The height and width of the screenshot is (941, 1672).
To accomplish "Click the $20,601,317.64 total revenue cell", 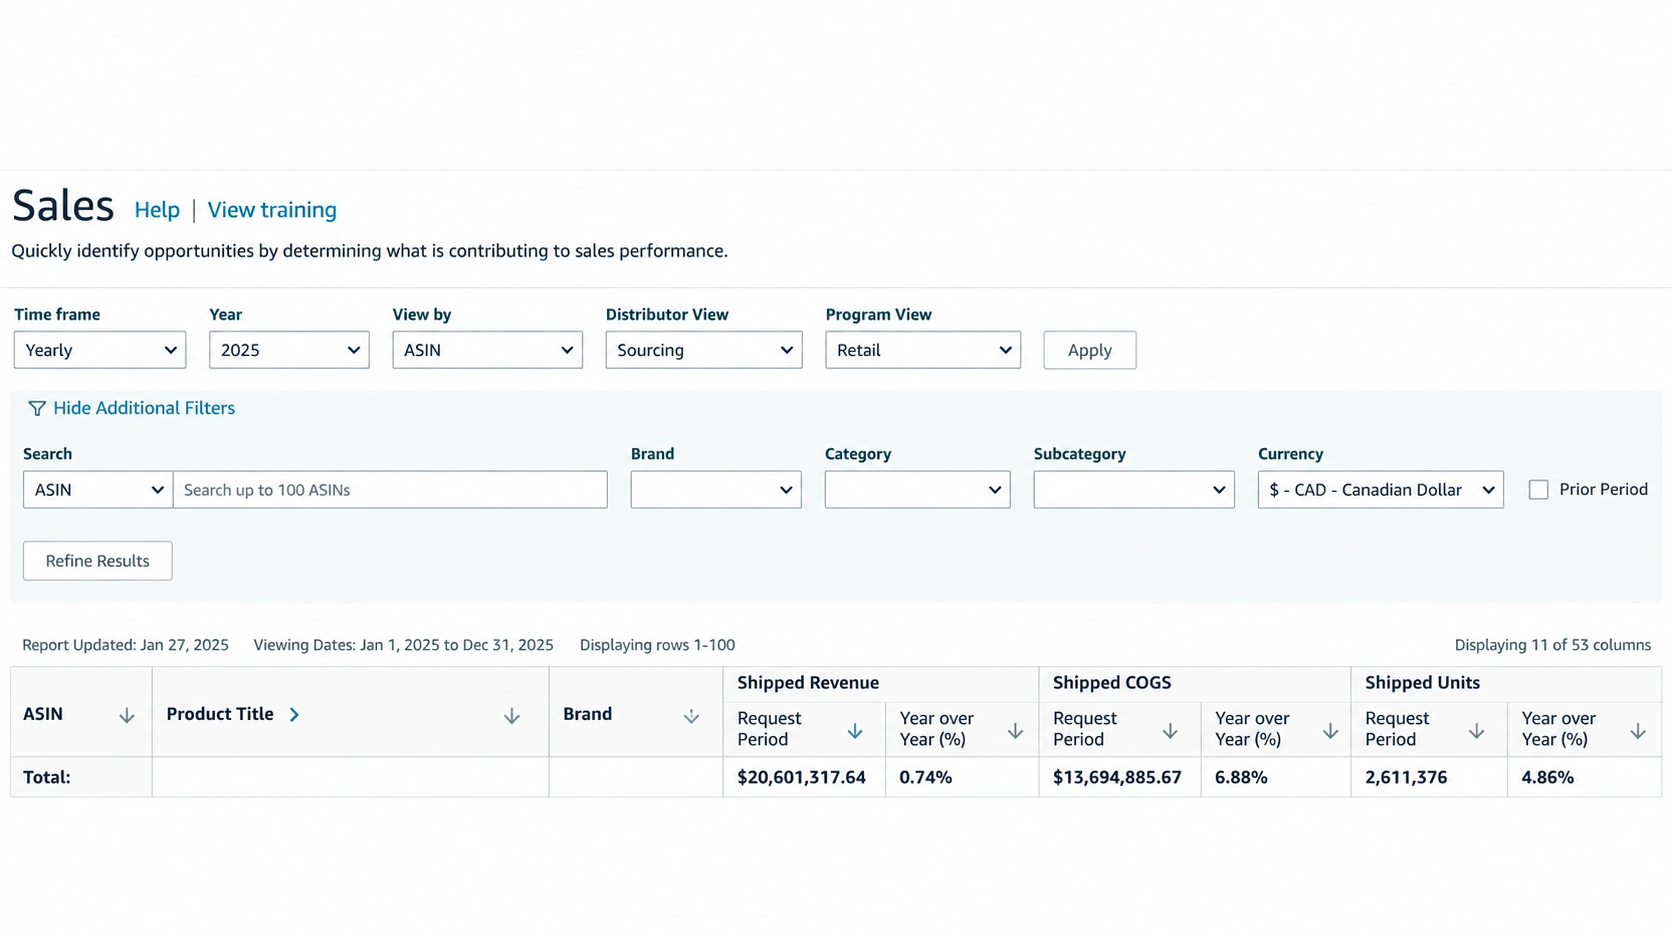I will [802, 777].
